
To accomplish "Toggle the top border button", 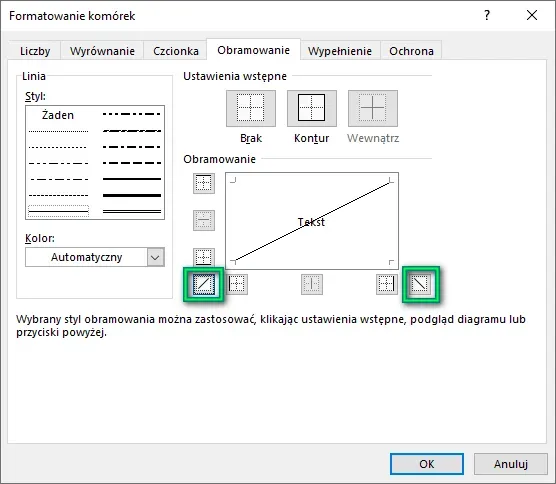I will pyautogui.click(x=204, y=183).
